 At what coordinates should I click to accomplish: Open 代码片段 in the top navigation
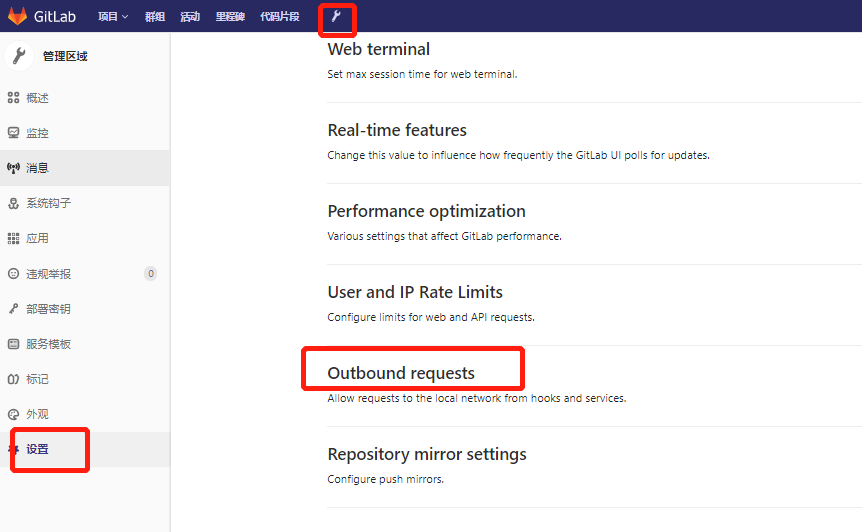(x=280, y=16)
